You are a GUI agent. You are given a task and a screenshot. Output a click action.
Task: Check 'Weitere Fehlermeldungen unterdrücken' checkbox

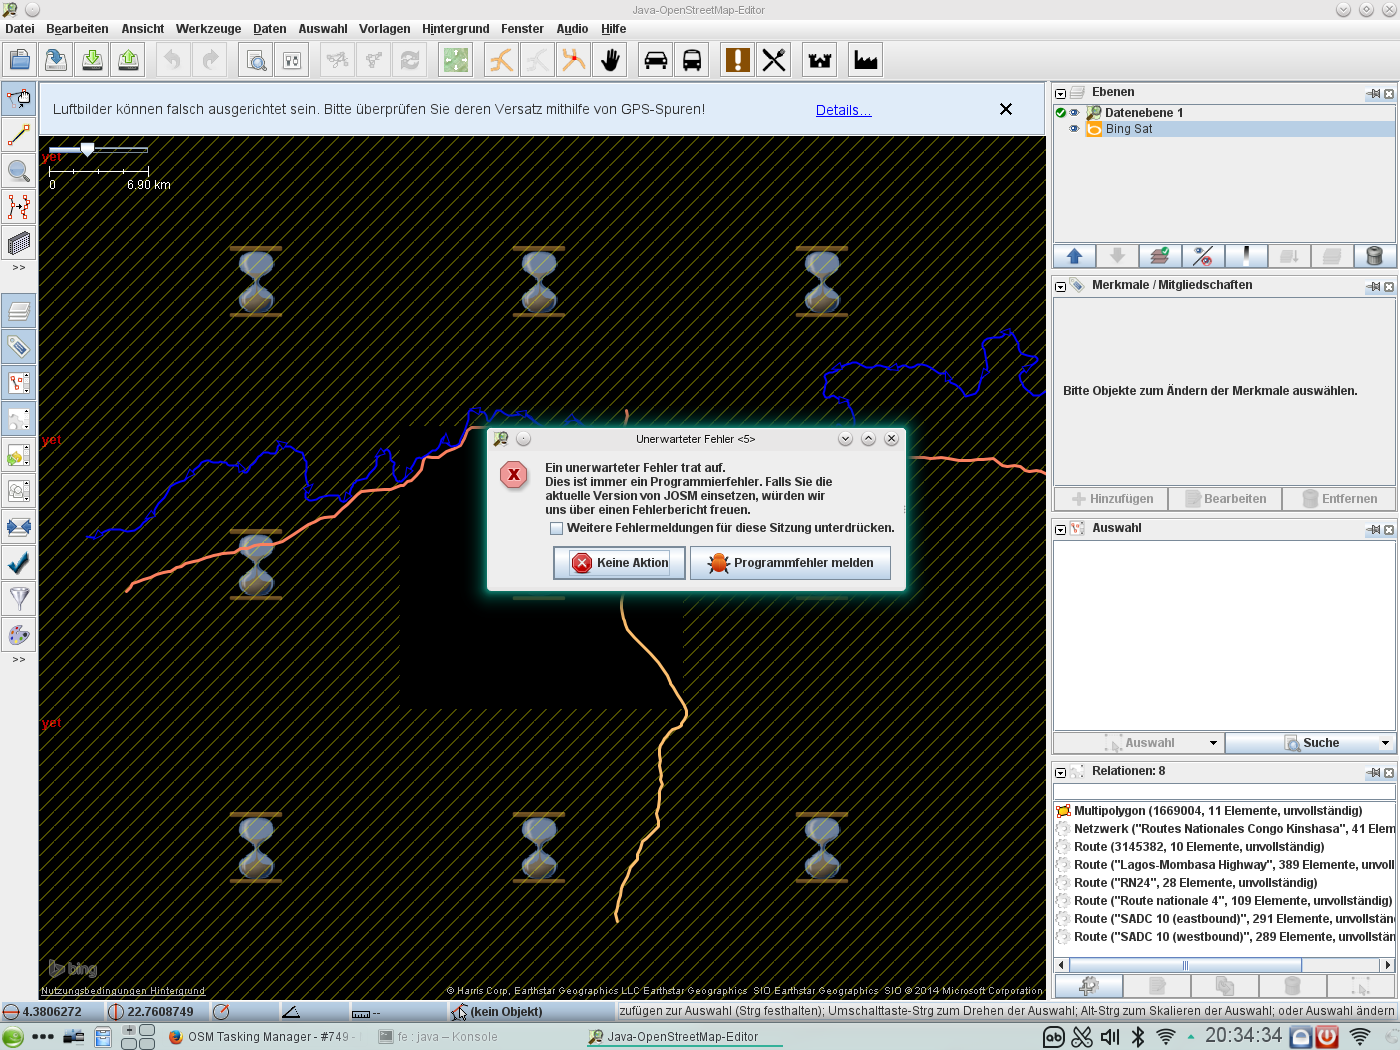pyautogui.click(x=557, y=528)
